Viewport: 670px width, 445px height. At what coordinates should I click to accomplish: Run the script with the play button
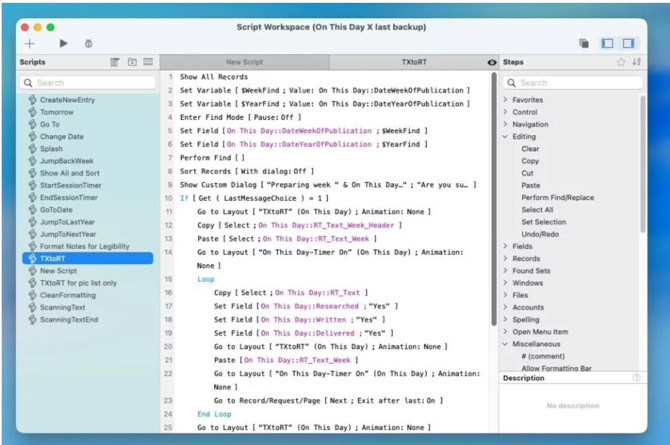[63, 44]
